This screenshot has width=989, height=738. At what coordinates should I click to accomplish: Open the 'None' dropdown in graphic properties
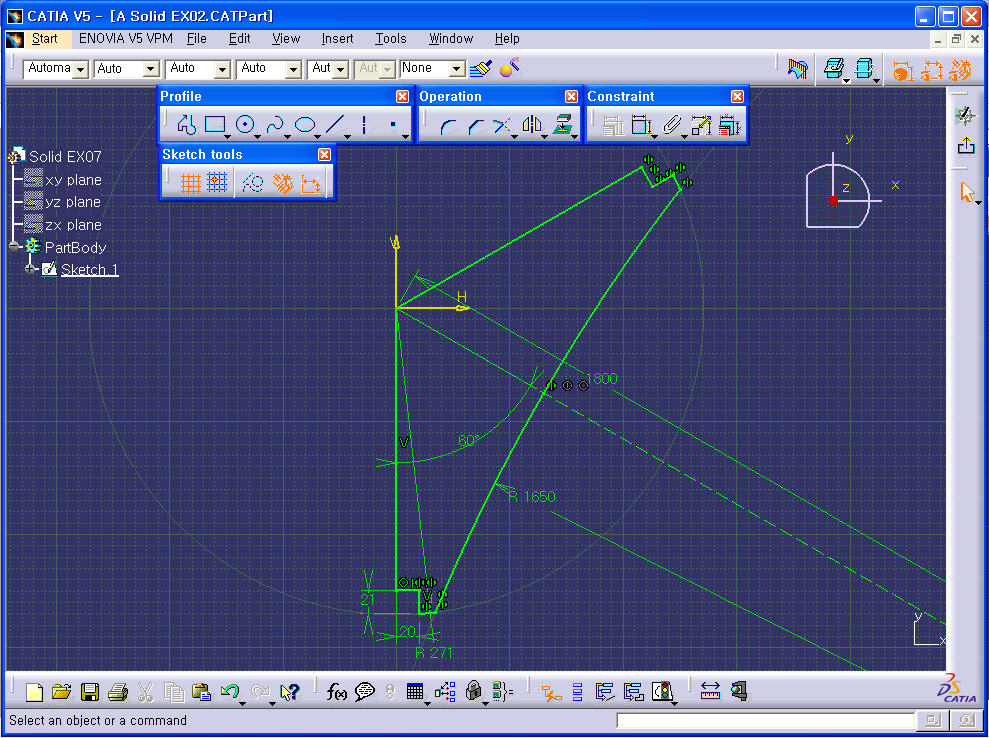coord(457,69)
